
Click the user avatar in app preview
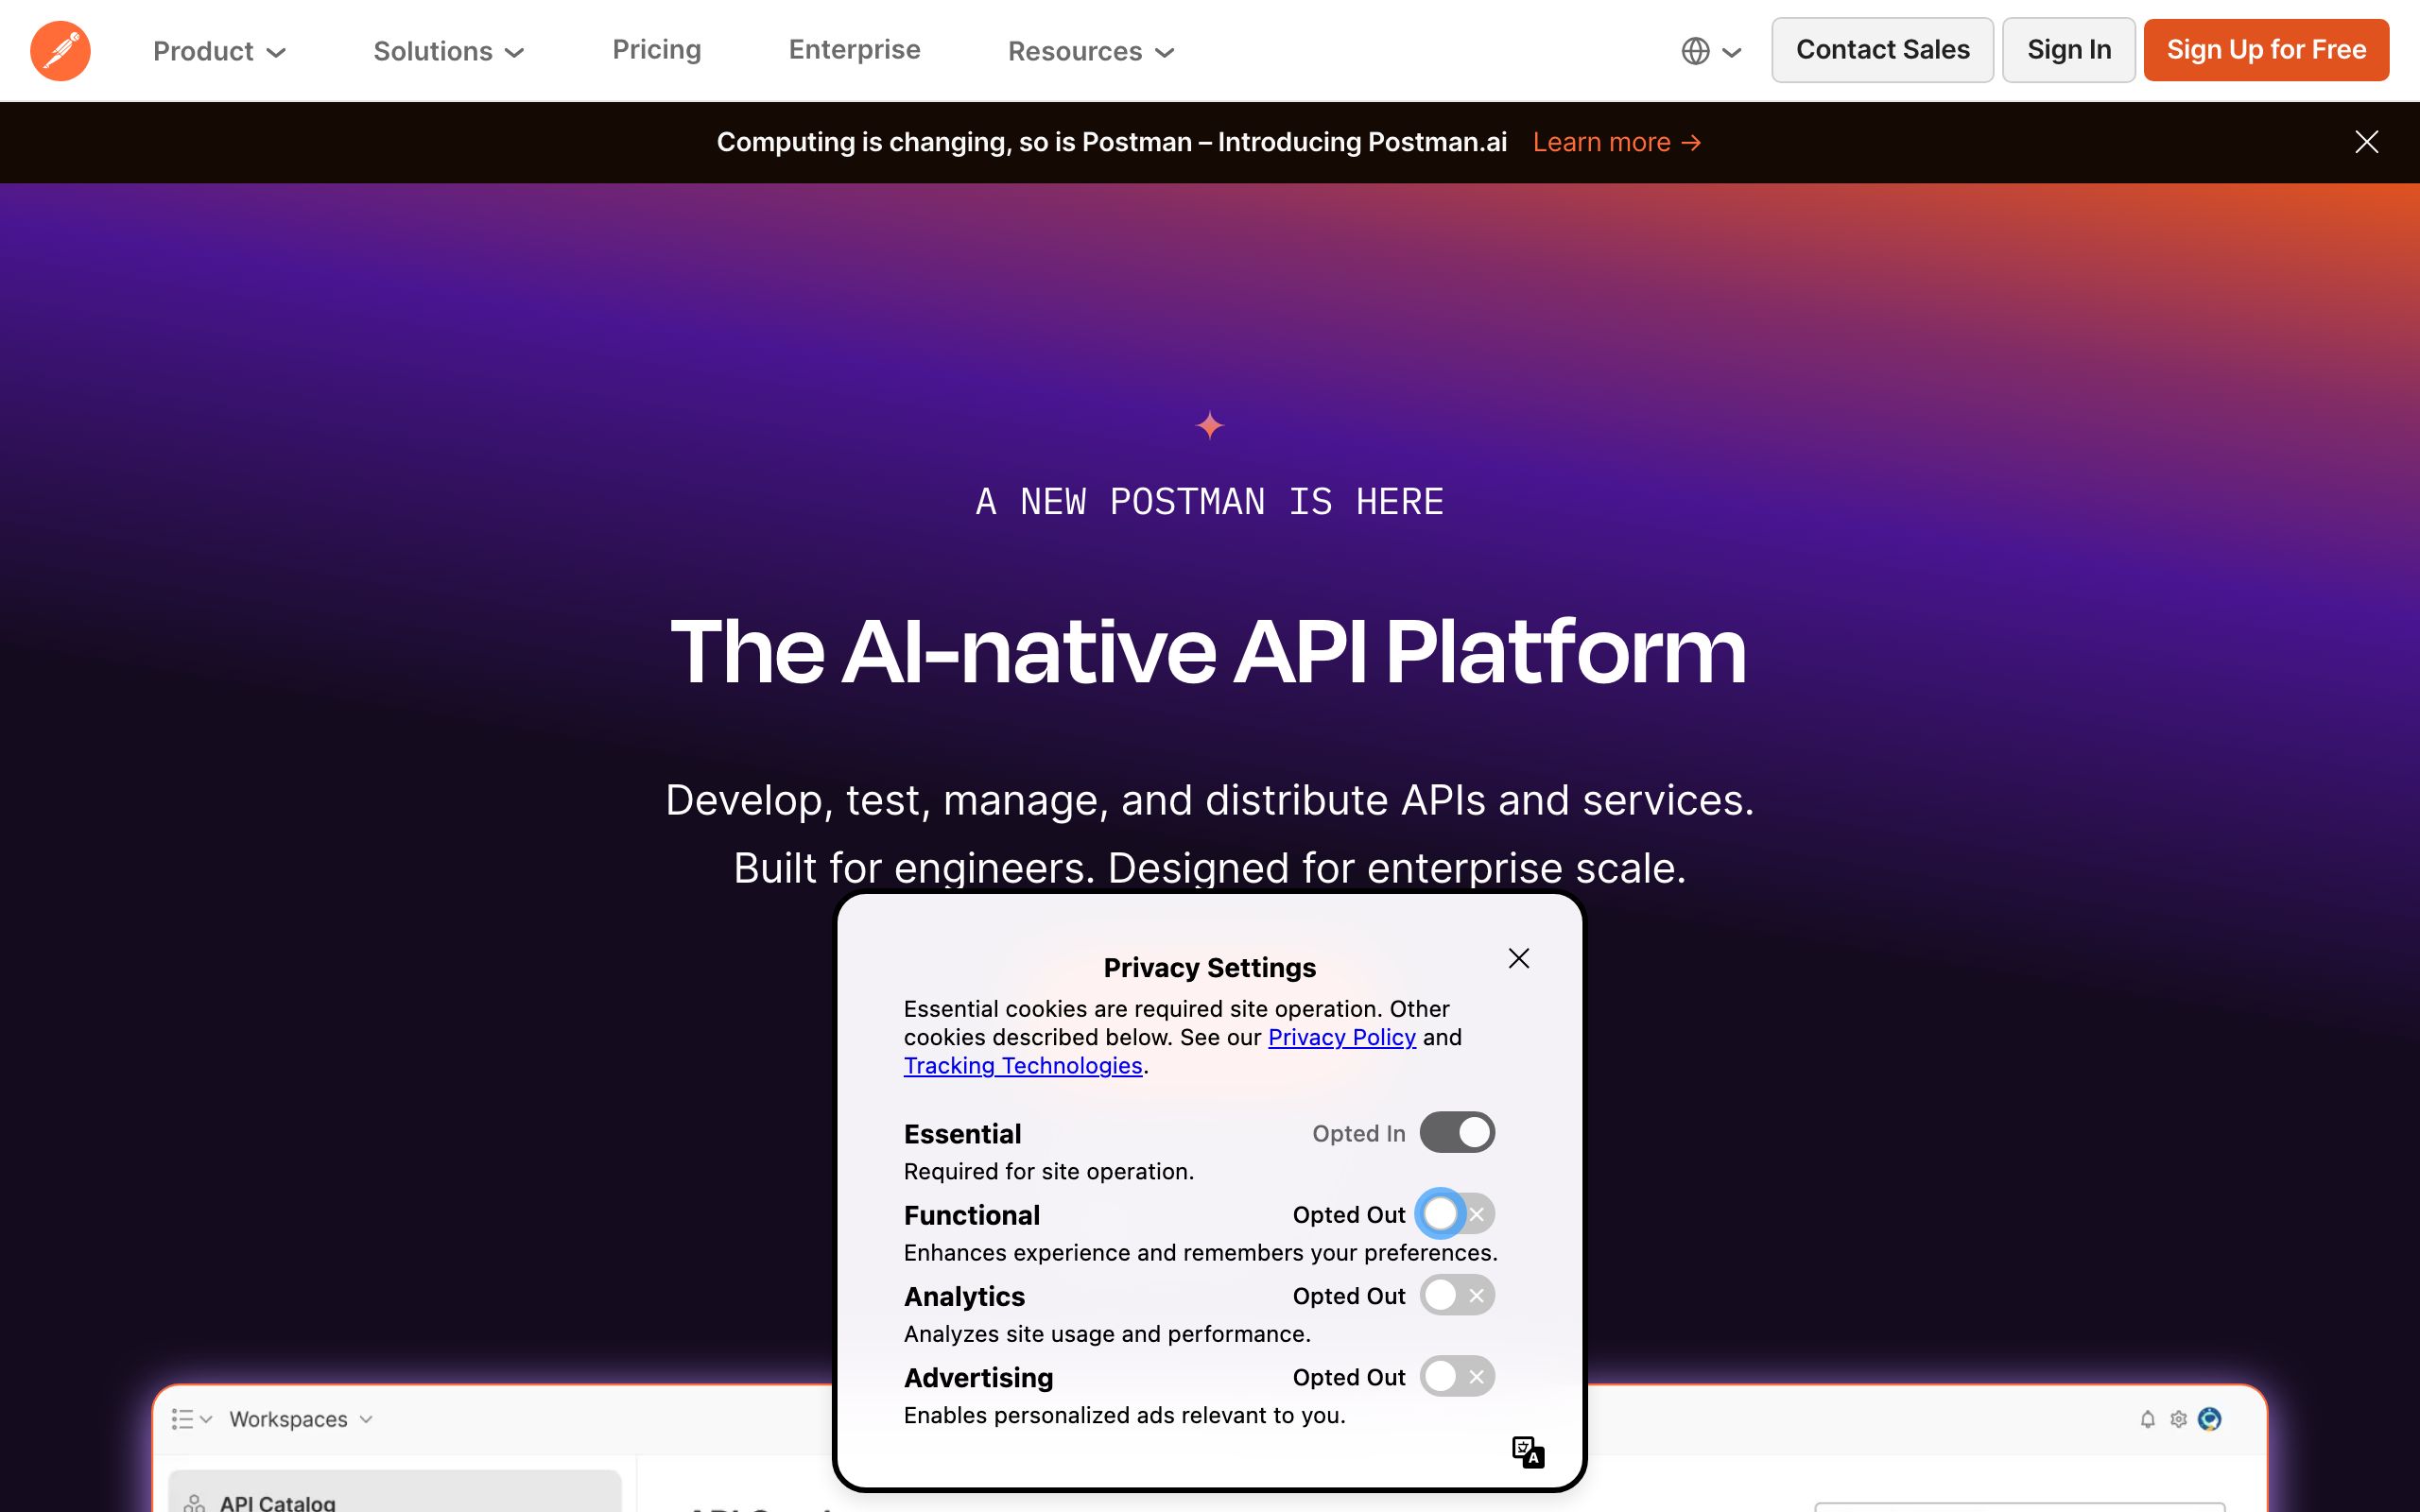[x=2210, y=1419]
